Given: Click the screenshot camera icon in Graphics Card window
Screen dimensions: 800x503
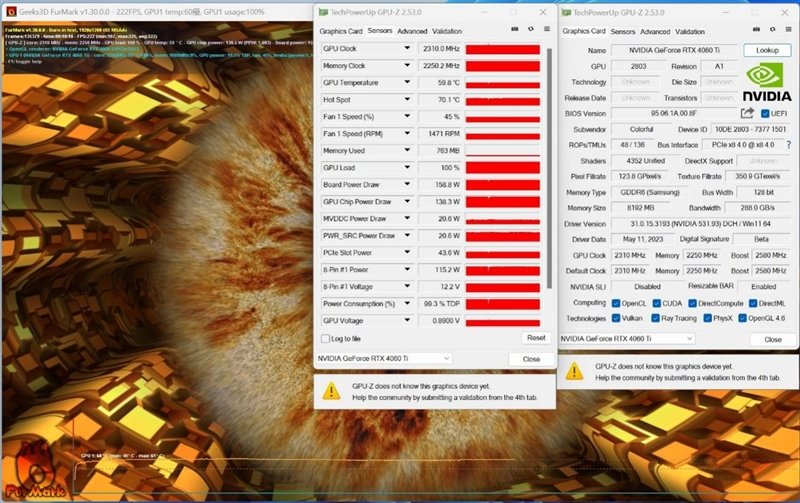Looking at the screenshot, I should coord(757,30).
